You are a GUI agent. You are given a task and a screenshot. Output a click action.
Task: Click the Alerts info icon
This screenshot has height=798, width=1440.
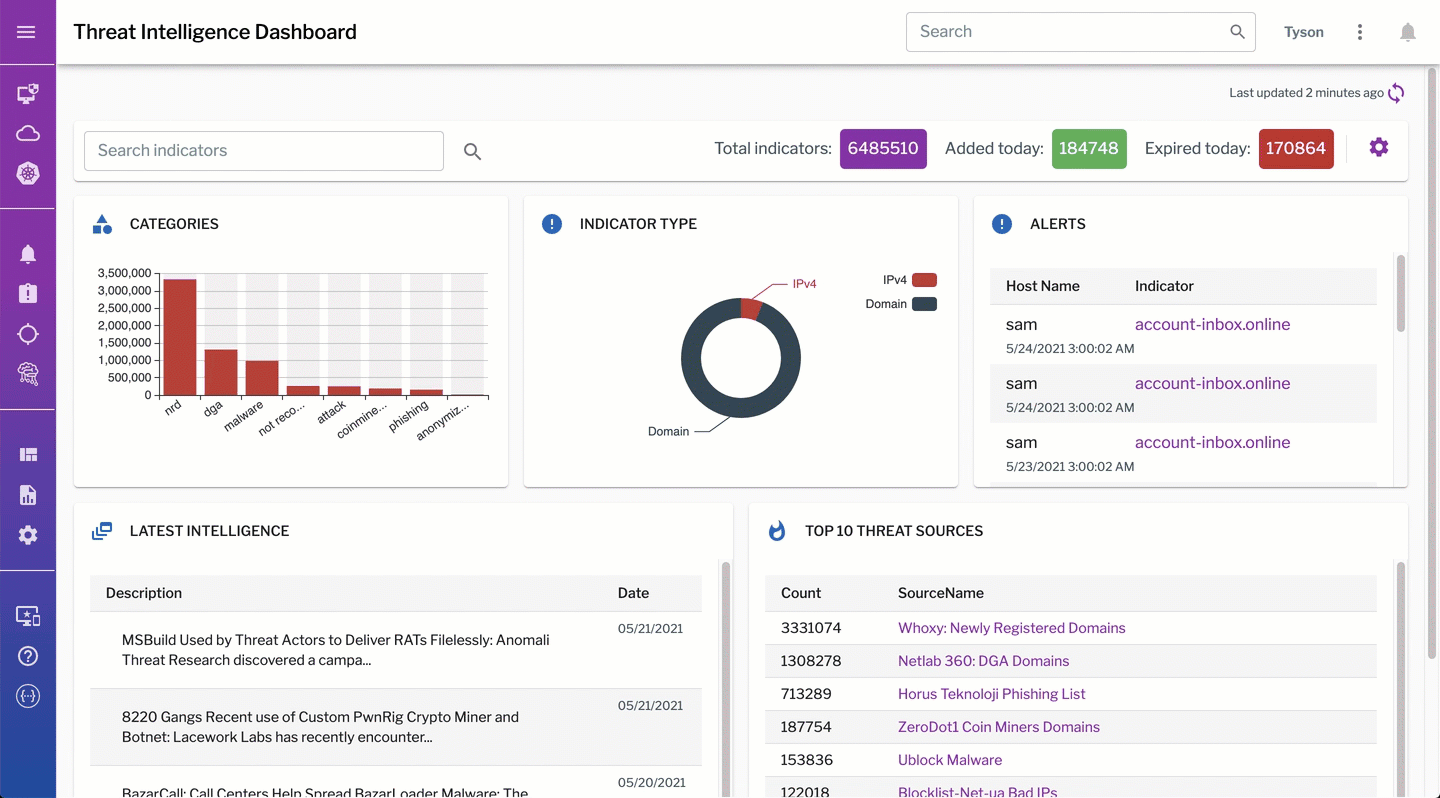[x=1002, y=224]
